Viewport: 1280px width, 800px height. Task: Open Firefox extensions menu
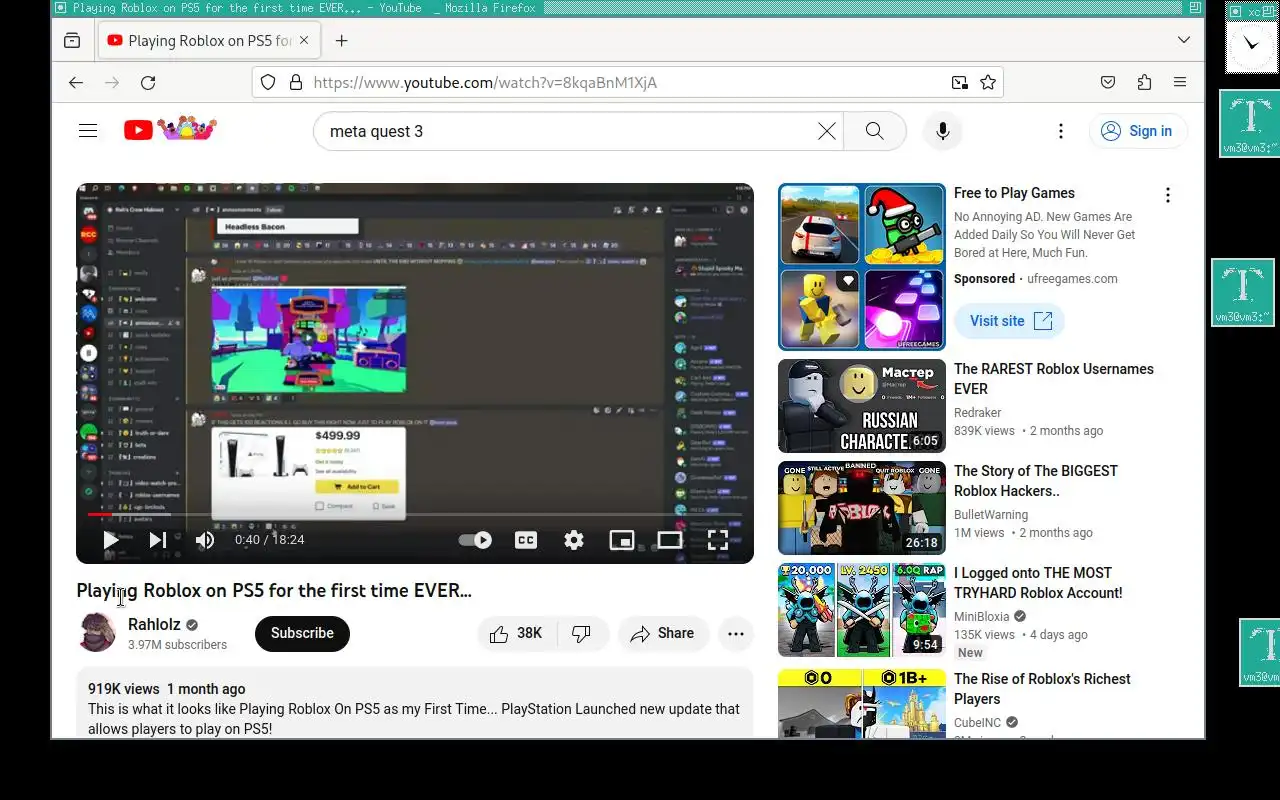(x=1144, y=83)
